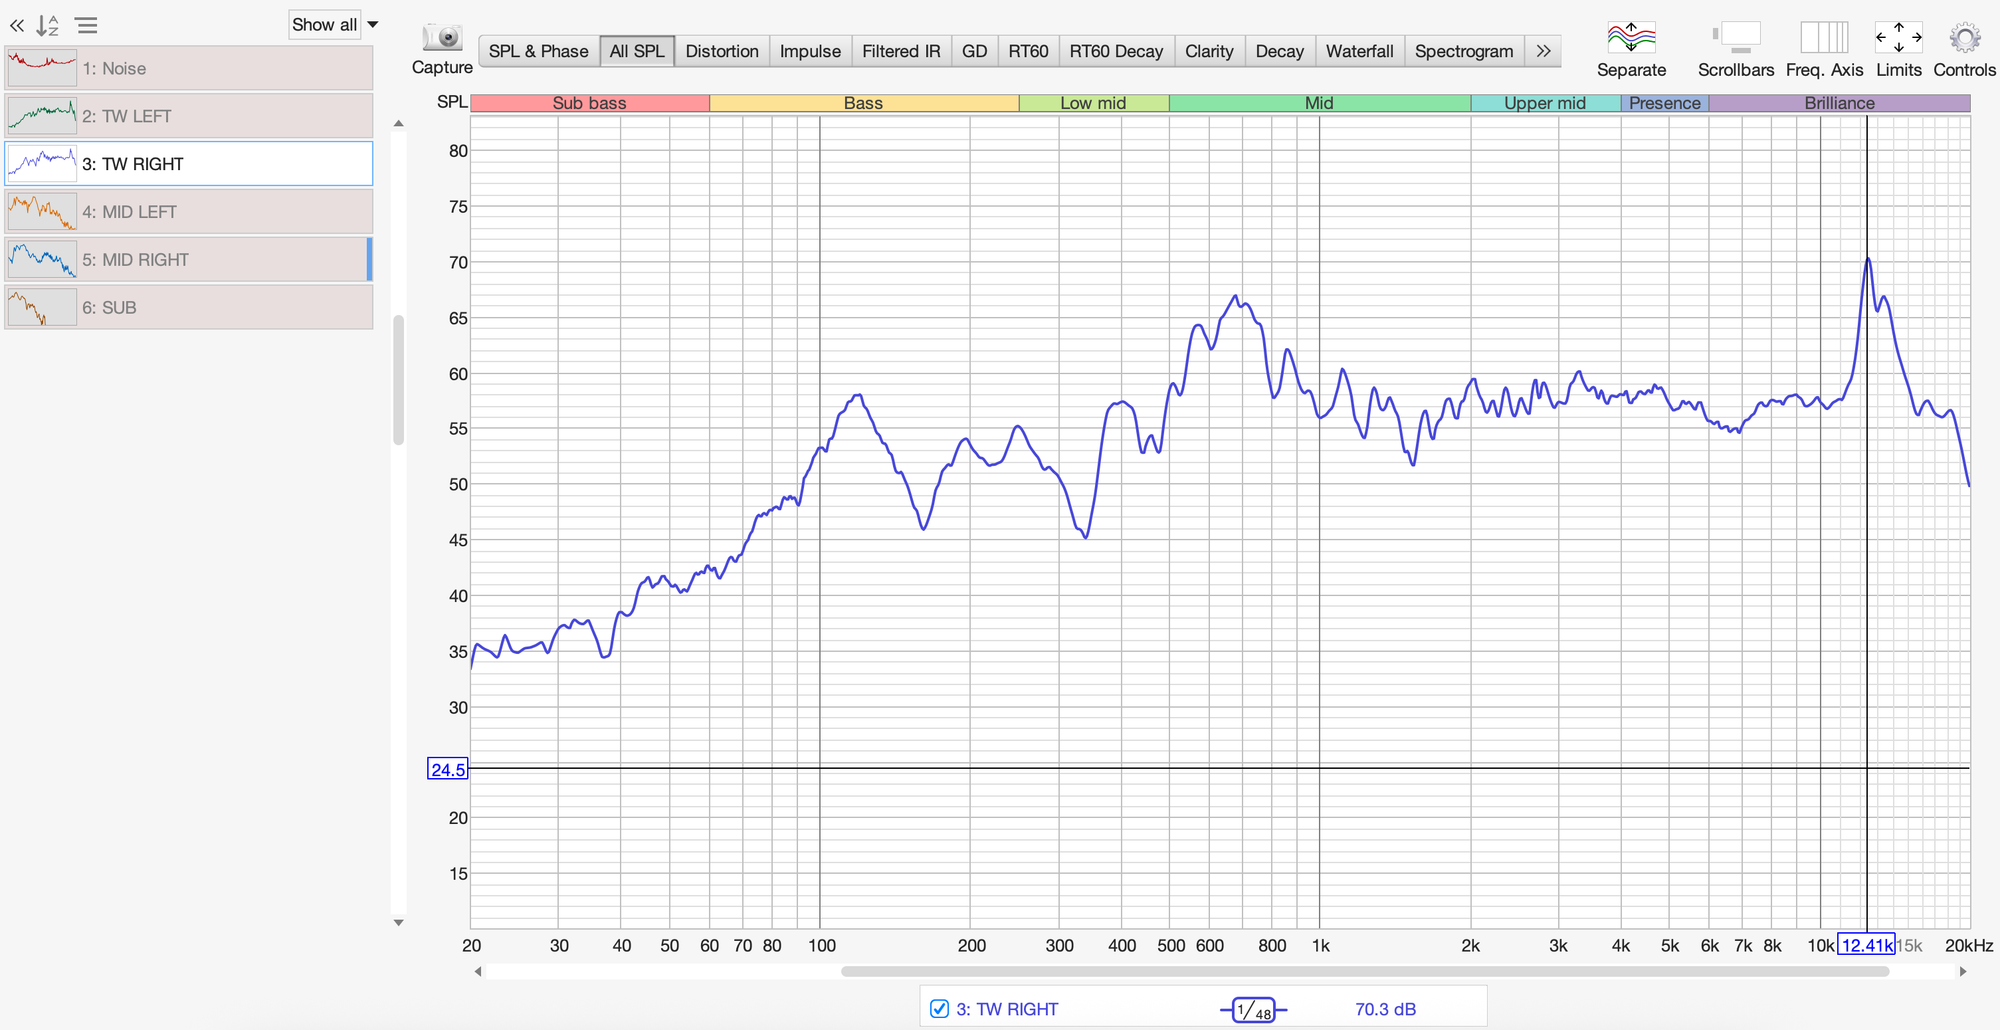Image resolution: width=2000 pixels, height=1030 pixels.
Task: Click the Capture camera icon
Action: (x=441, y=38)
